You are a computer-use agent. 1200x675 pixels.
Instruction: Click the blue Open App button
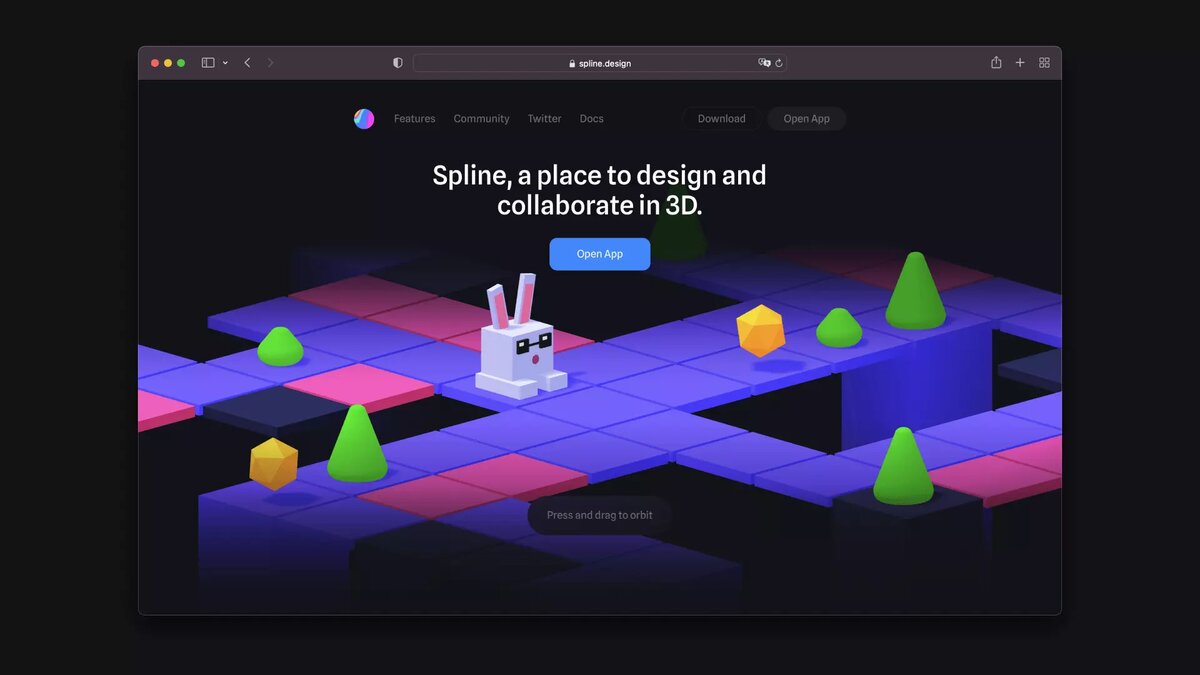(x=600, y=254)
